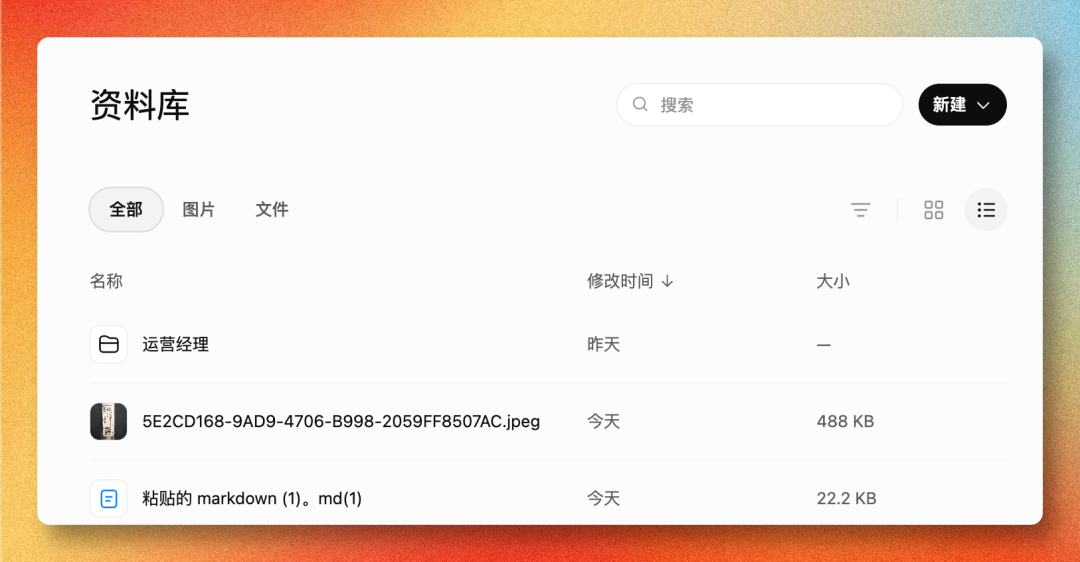Click the search magnifier icon
Image resolution: width=1080 pixels, height=562 pixels.
click(640, 104)
